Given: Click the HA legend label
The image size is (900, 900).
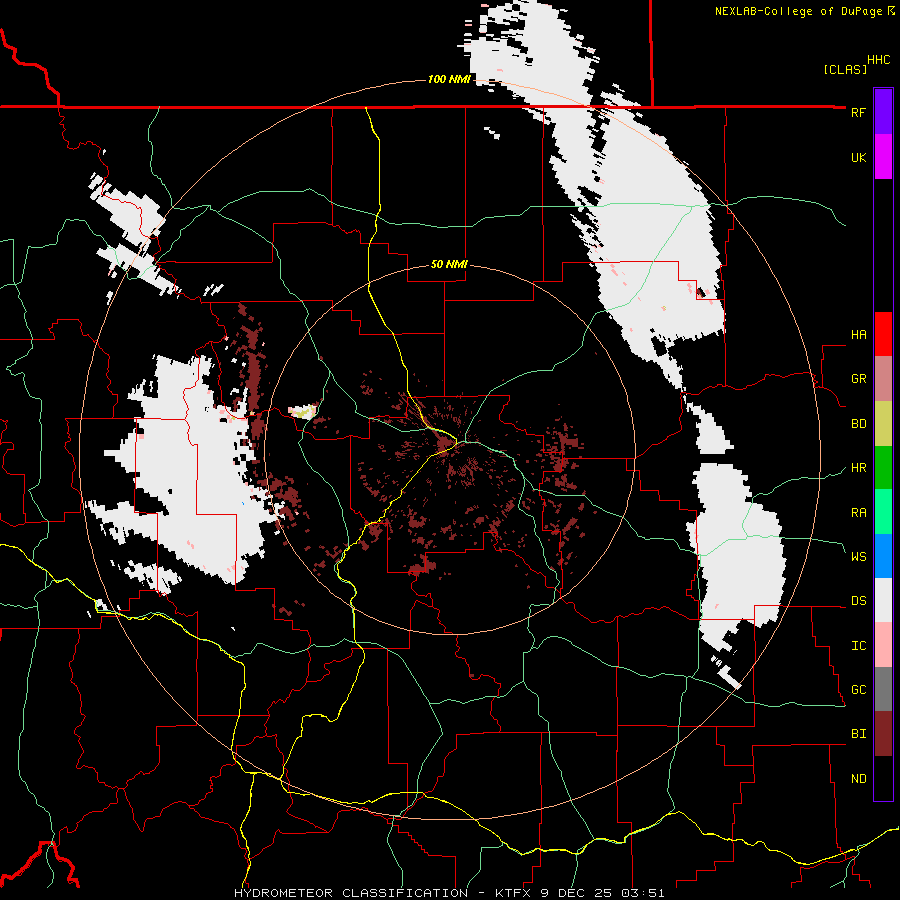Looking at the screenshot, I should click(x=858, y=334).
